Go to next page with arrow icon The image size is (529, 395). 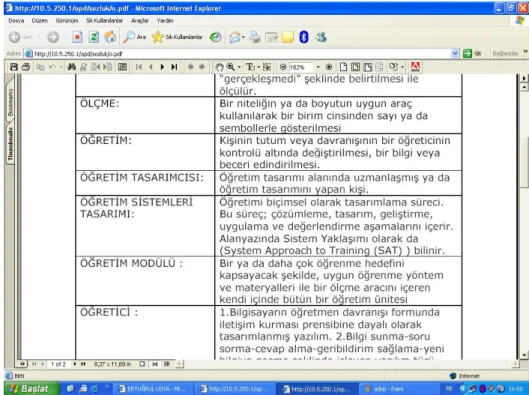[162, 67]
